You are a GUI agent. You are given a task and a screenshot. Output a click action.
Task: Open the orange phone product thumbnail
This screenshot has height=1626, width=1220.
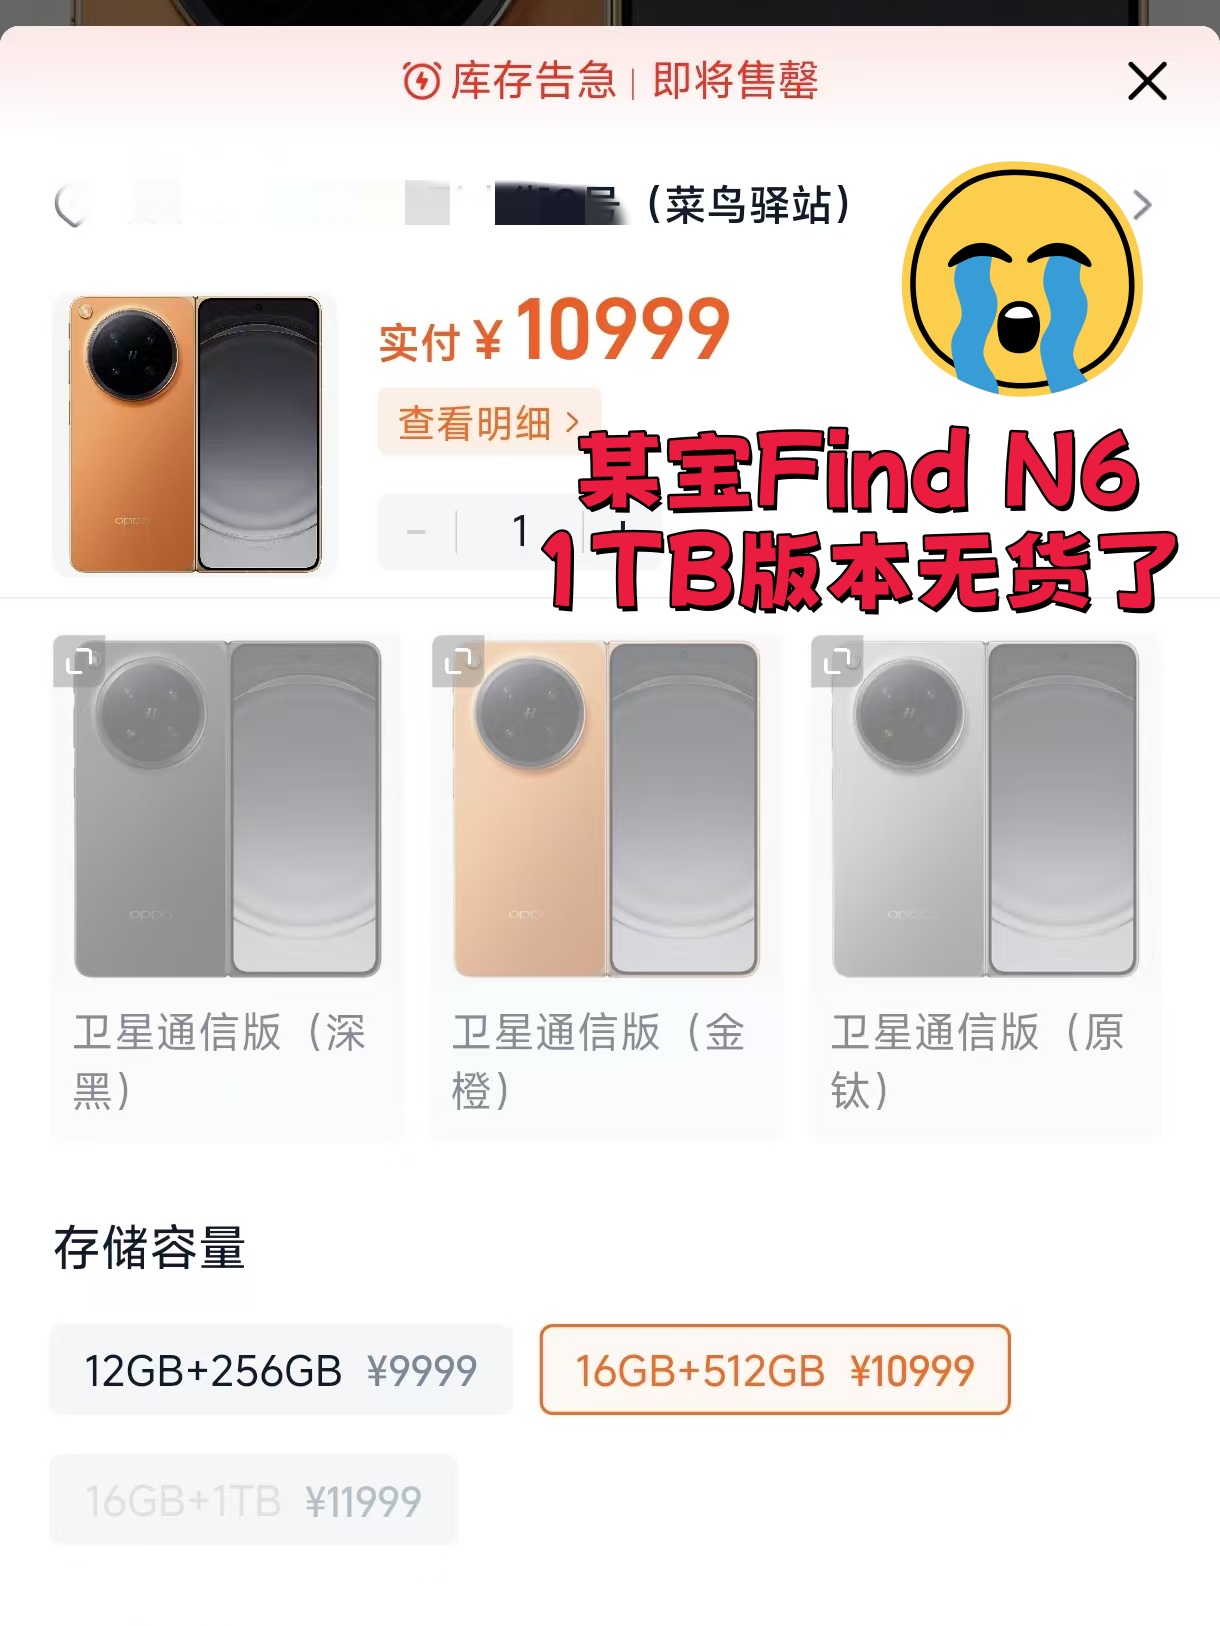(x=195, y=434)
